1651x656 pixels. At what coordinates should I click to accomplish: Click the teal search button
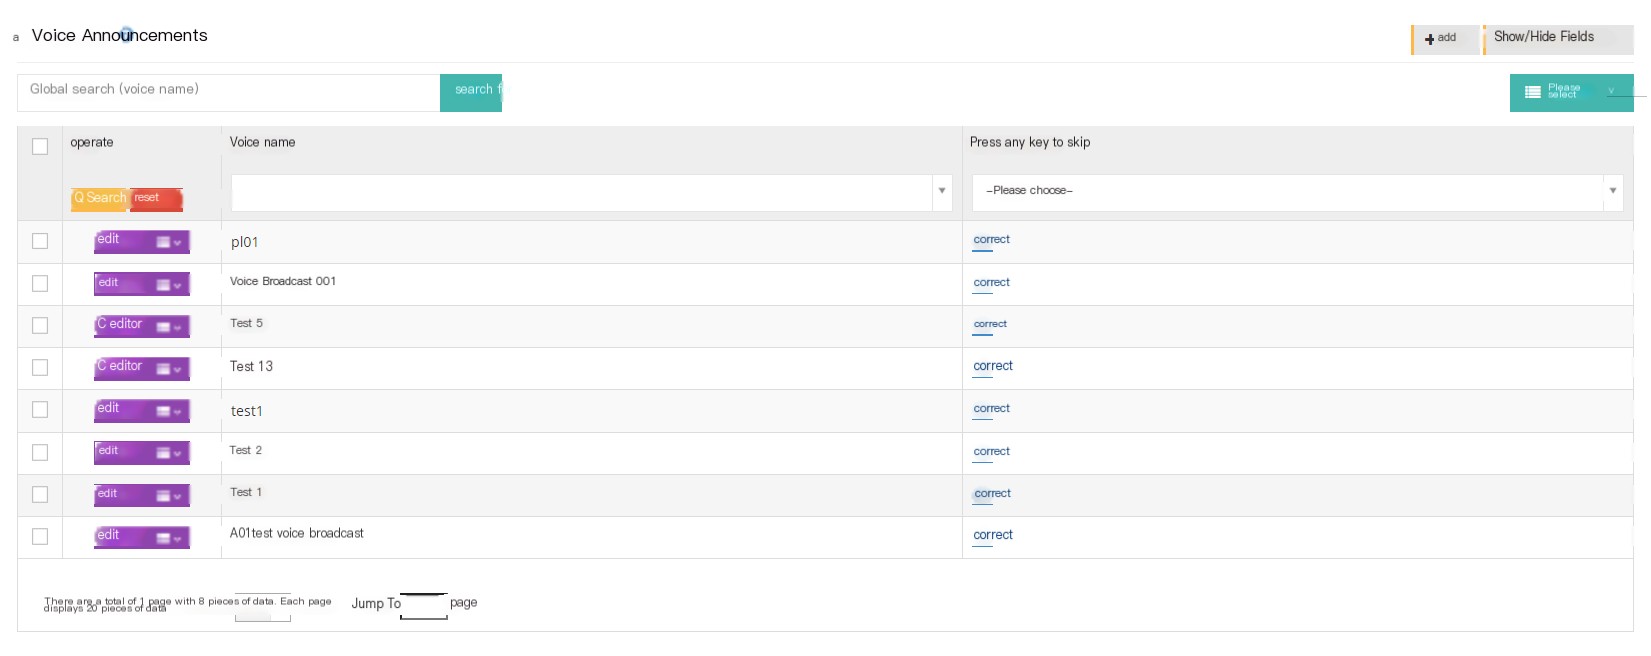pos(471,93)
